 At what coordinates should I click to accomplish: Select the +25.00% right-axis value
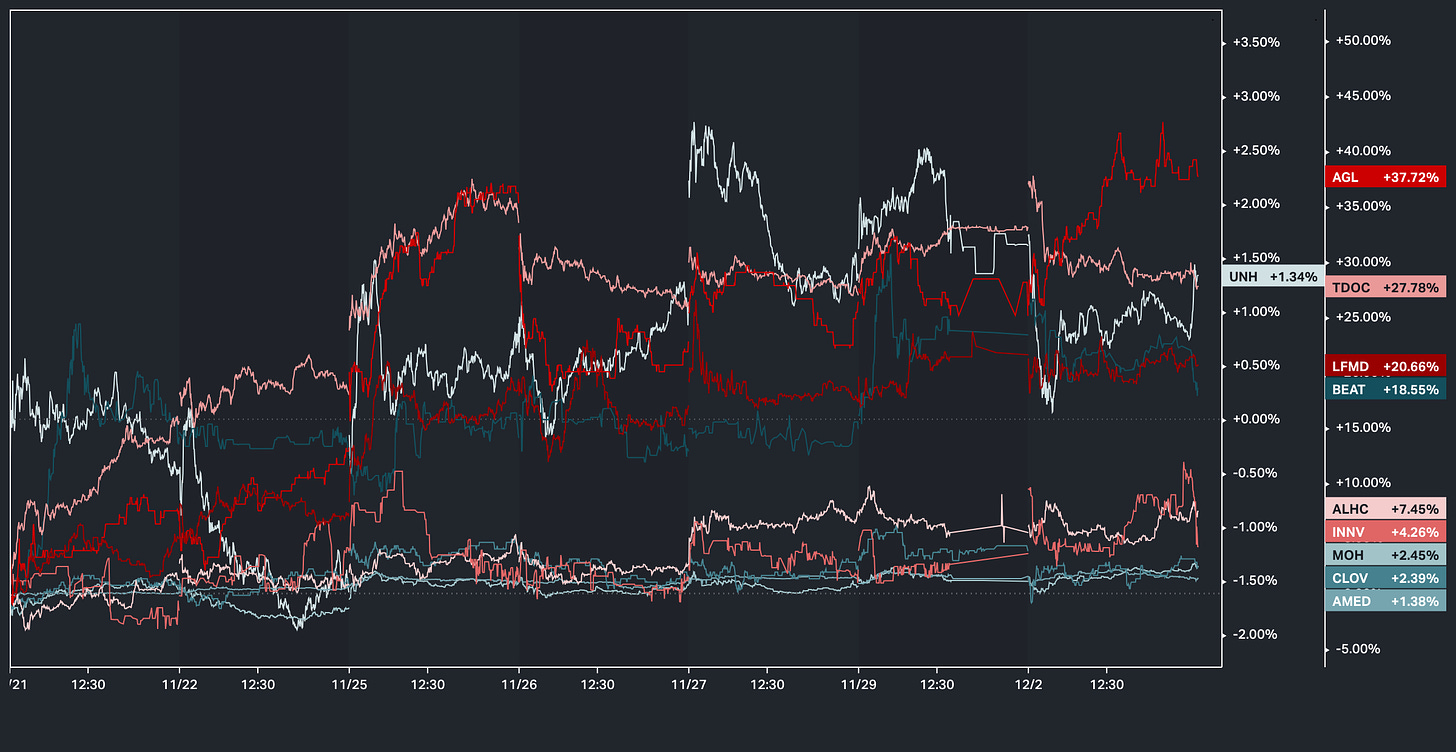(x=1363, y=317)
